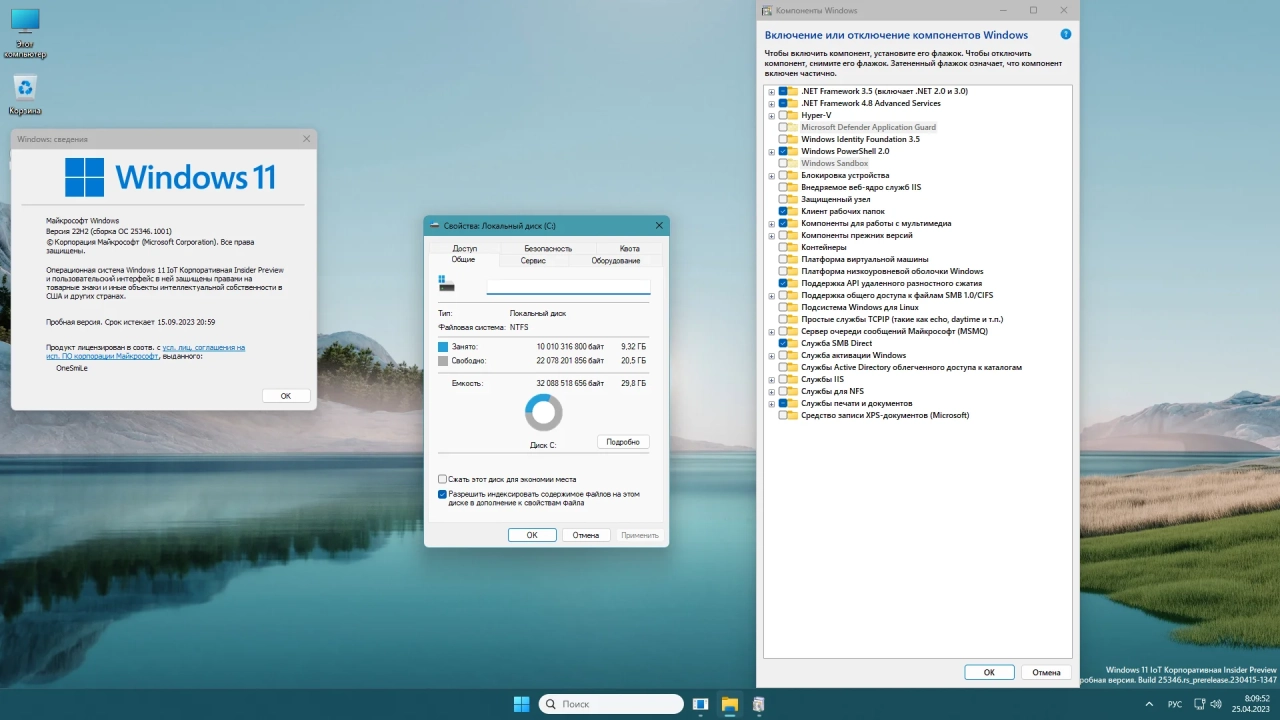1280x720 pixels.
Task: Click the drive icon in disk properties
Action: (x=446, y=284)
